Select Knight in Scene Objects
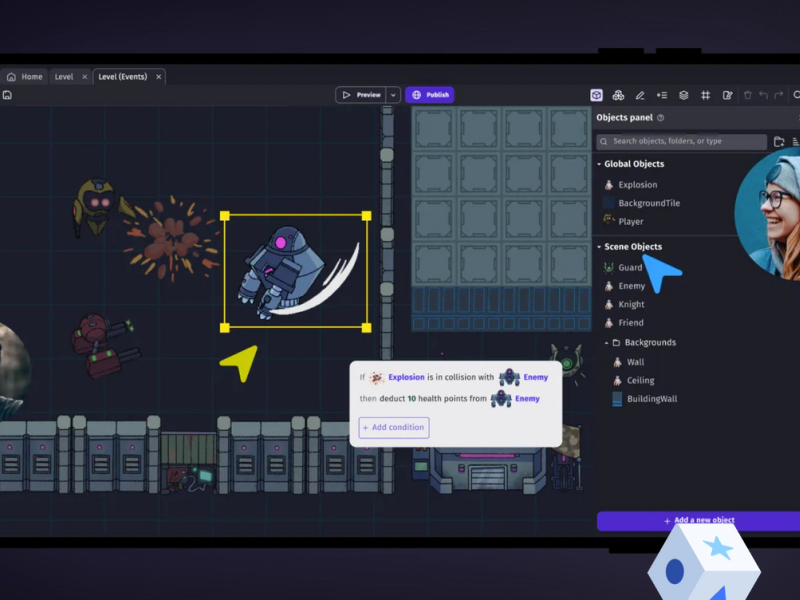This screenshot has width=800, height=600. tap(631, 305)
